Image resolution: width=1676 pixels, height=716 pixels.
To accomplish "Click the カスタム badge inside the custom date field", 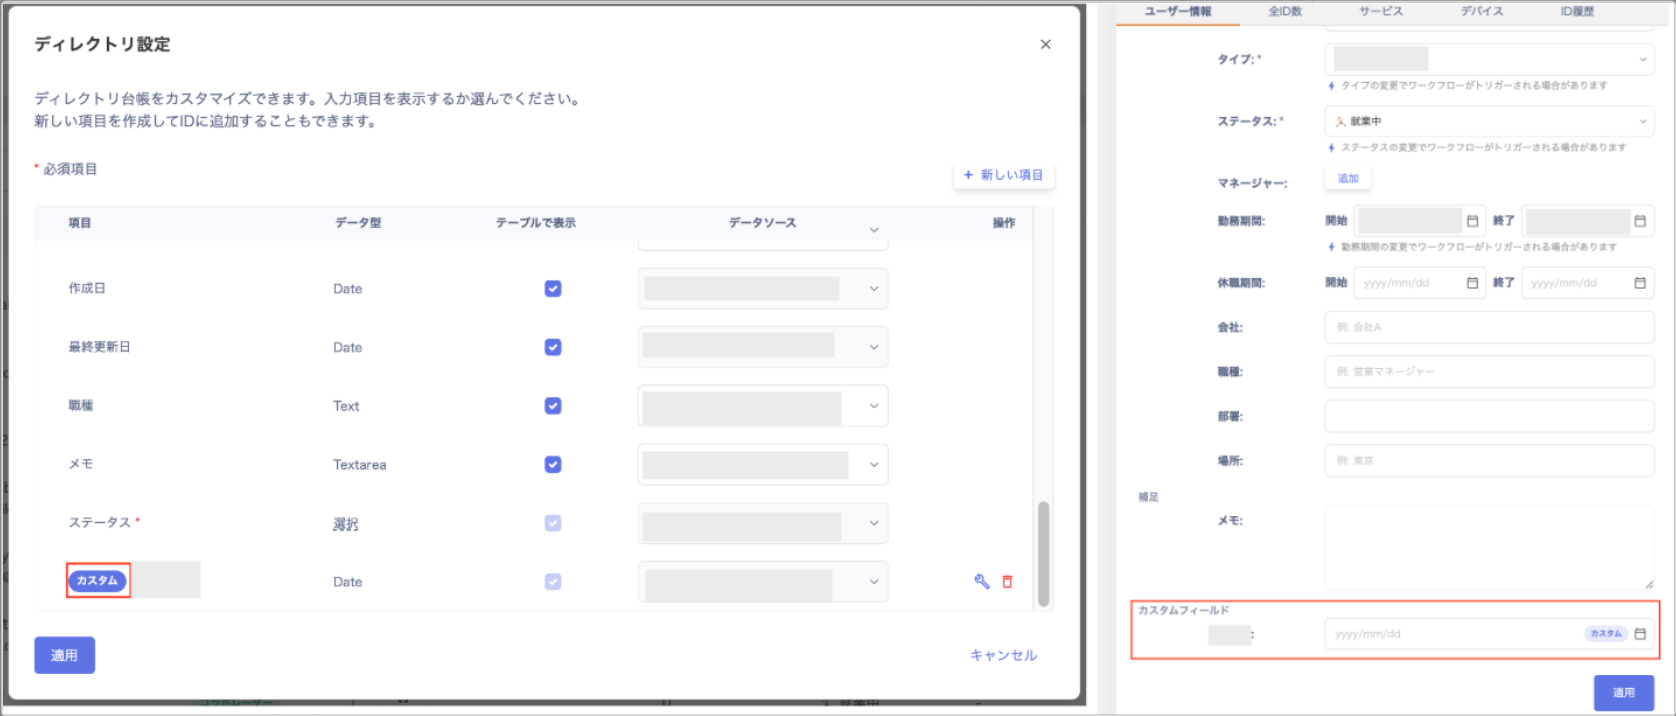I will (1606, 634).
